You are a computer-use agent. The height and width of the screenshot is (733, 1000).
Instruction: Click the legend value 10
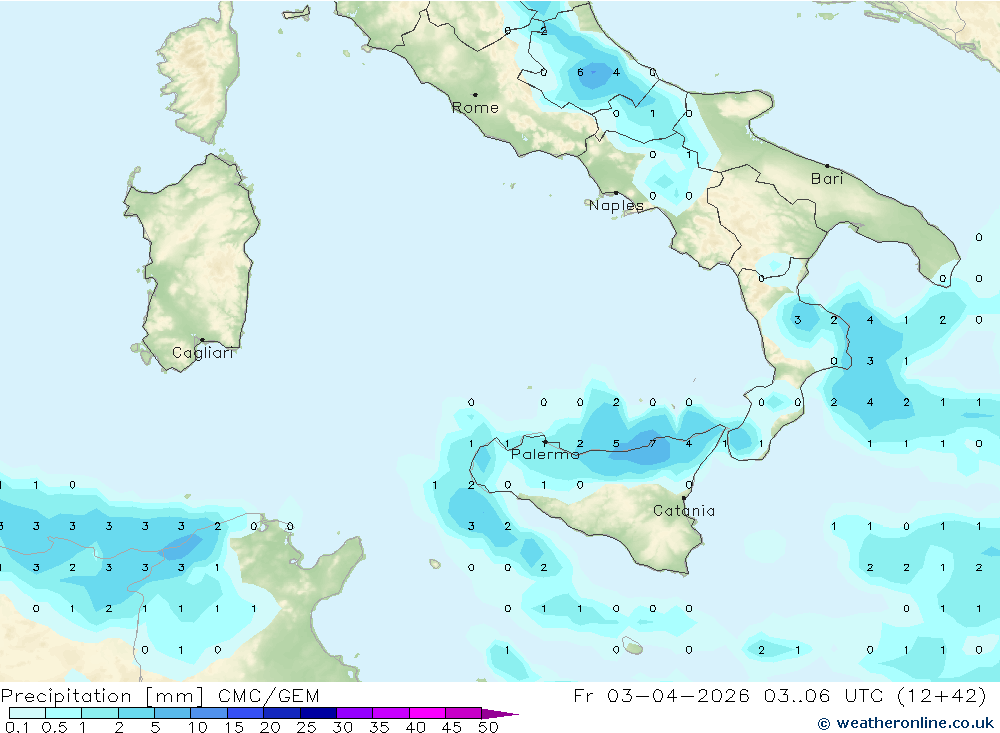198,727
